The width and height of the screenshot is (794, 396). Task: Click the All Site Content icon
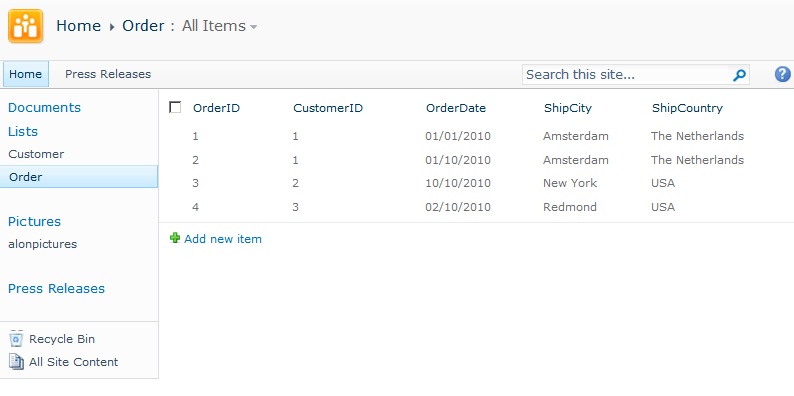tap(16, 362)
